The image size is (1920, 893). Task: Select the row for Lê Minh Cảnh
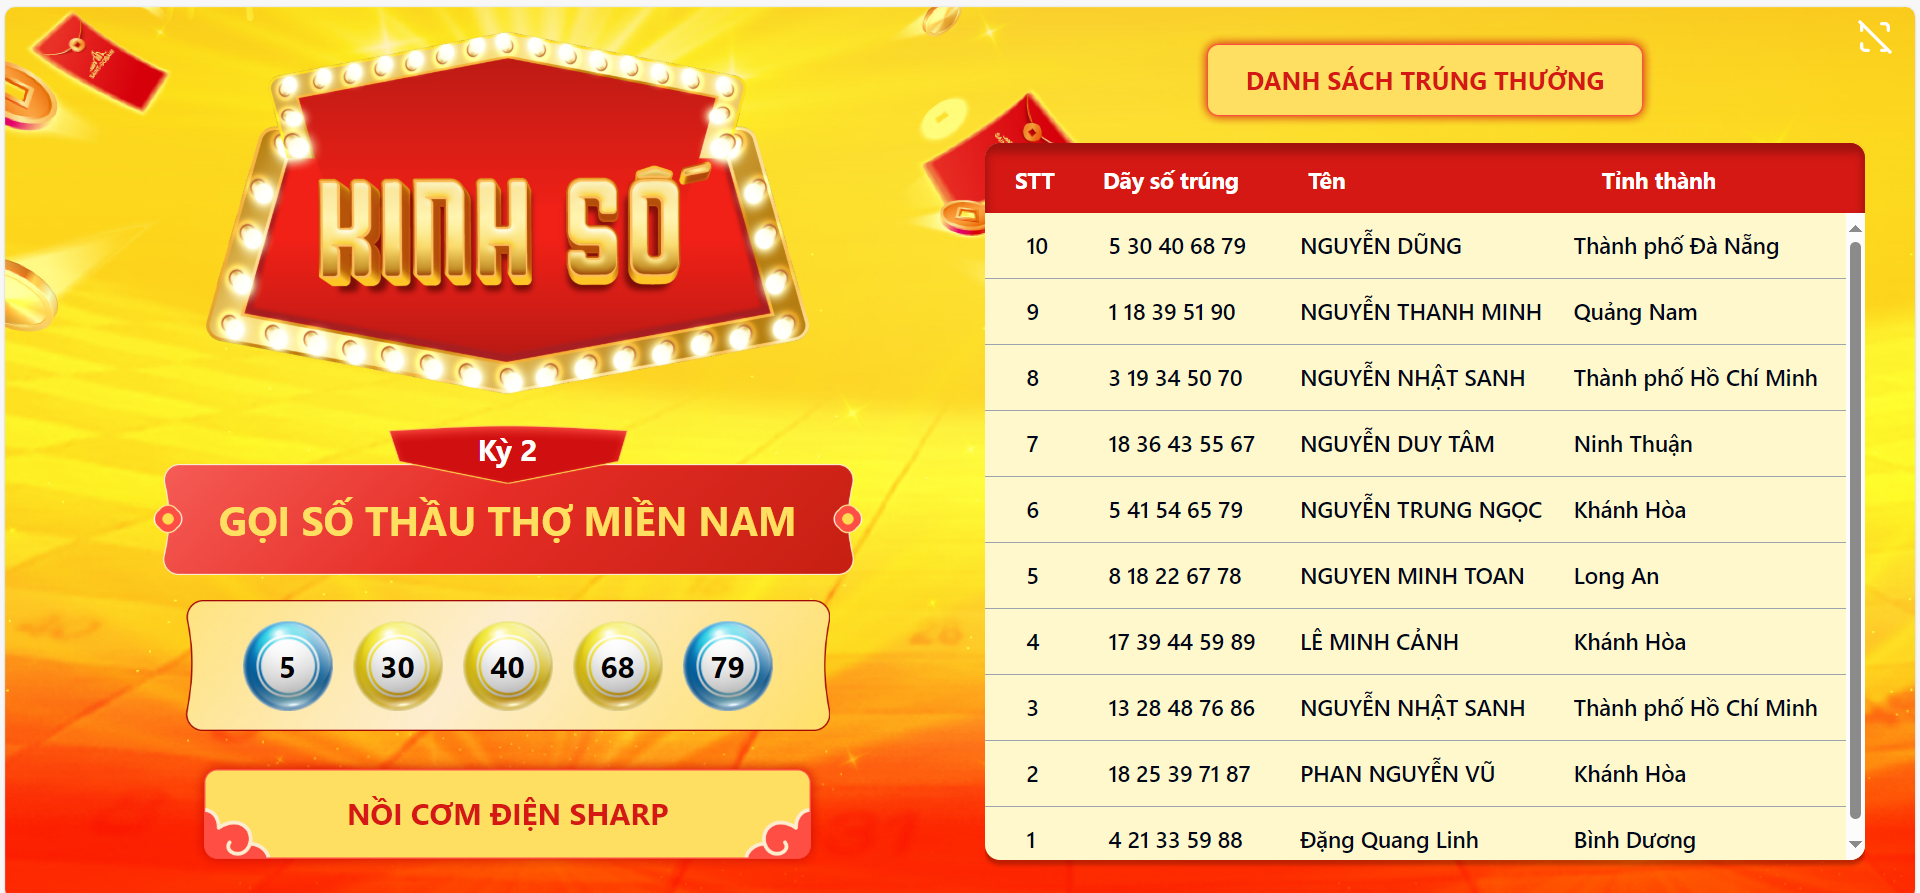[1415, 642]
